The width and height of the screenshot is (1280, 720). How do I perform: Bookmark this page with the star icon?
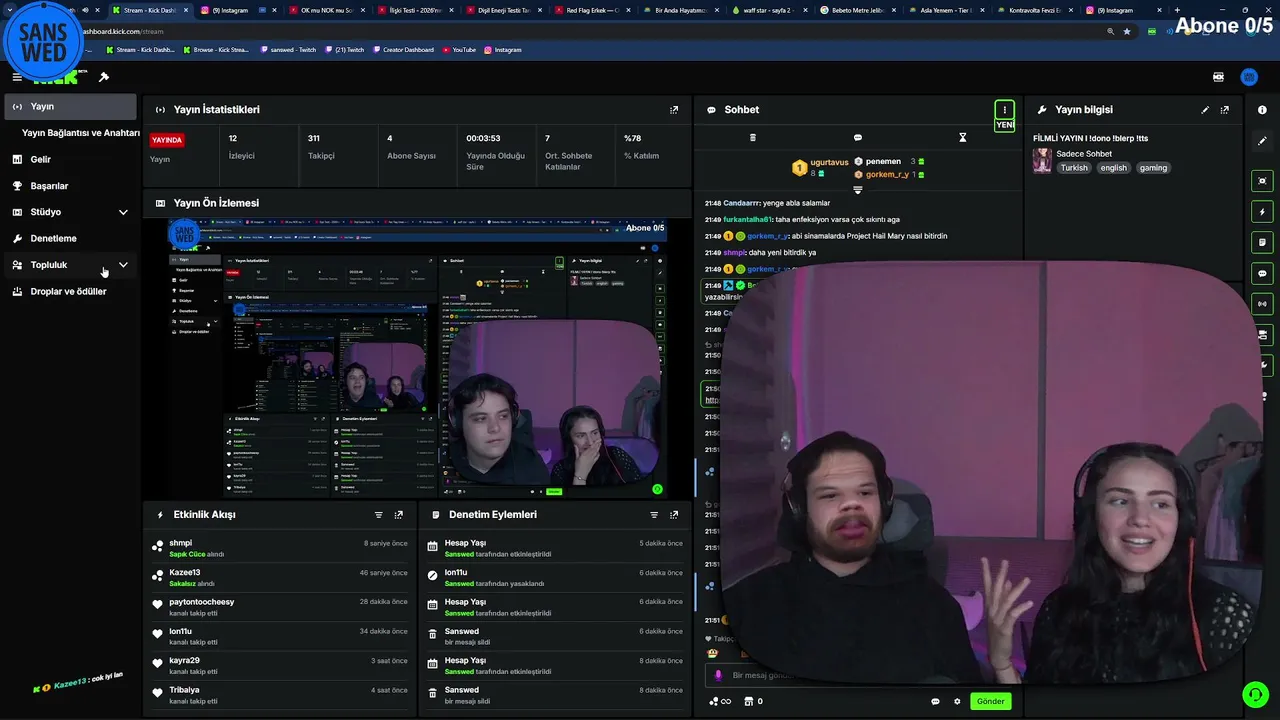click(1127, 31)
